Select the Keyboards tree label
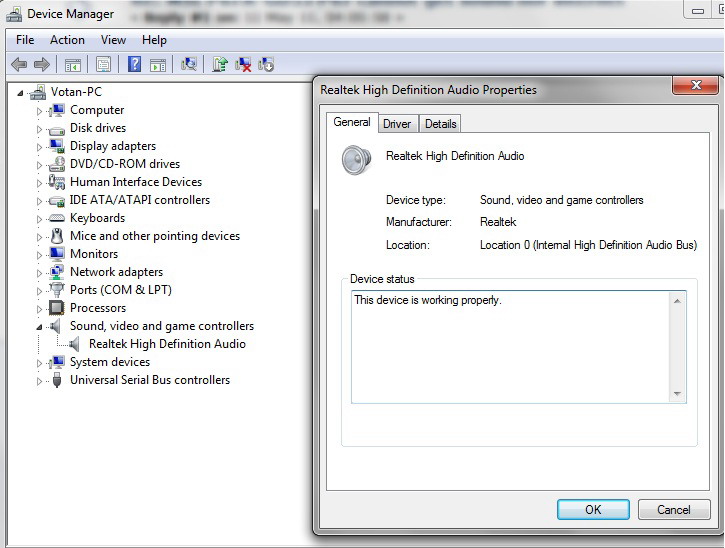725x548 pixels. (98, 218)
